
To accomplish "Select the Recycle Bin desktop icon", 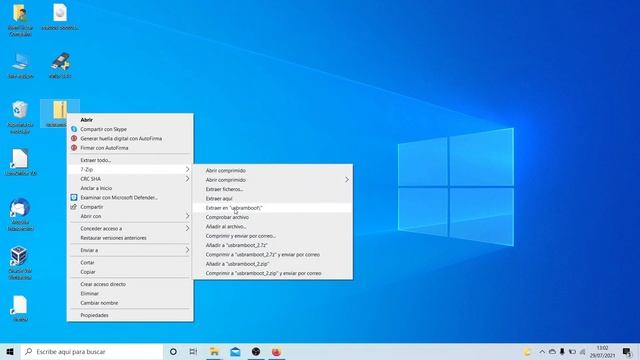I will 20,110.
